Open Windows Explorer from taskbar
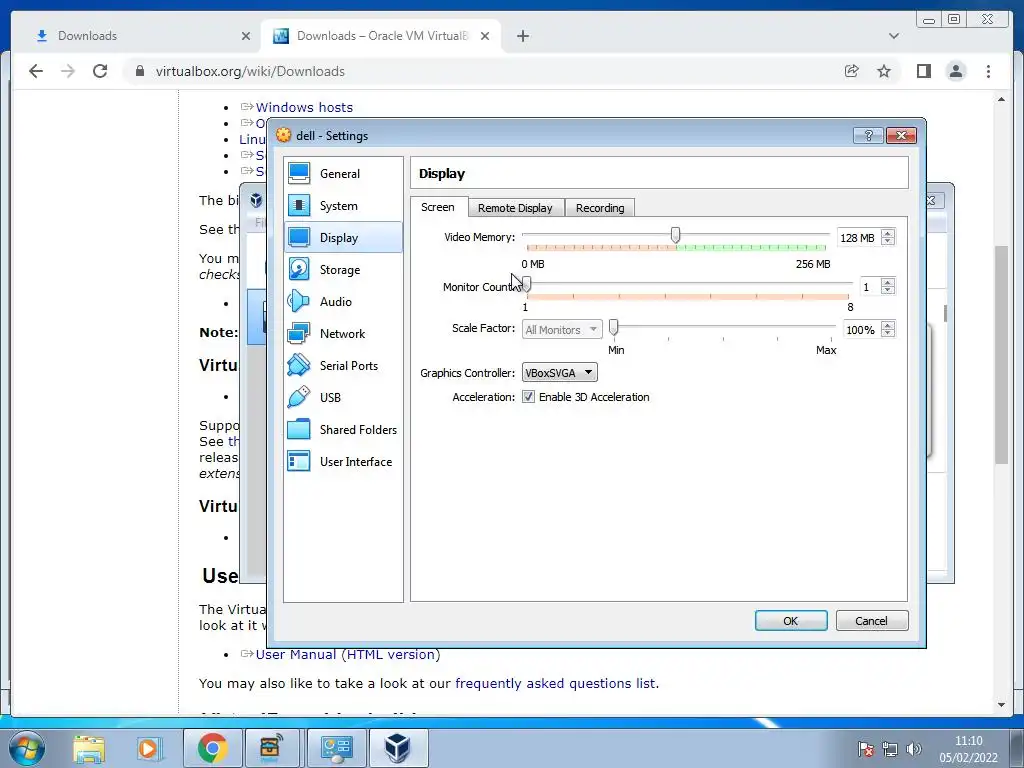Image resolution: width=1024 pixels, height=768 pixels. point(89,748)
